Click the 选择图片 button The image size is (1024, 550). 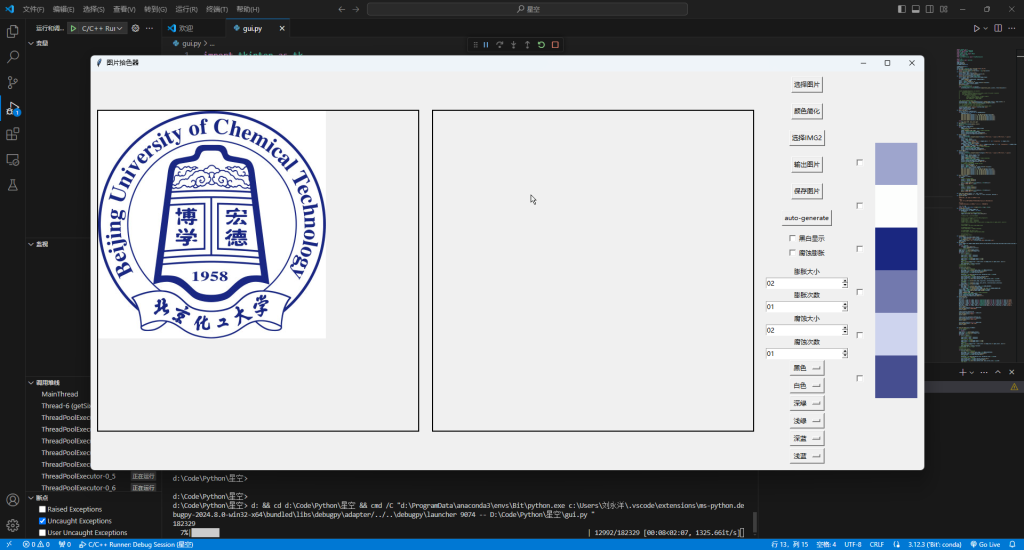pos(806,85)
